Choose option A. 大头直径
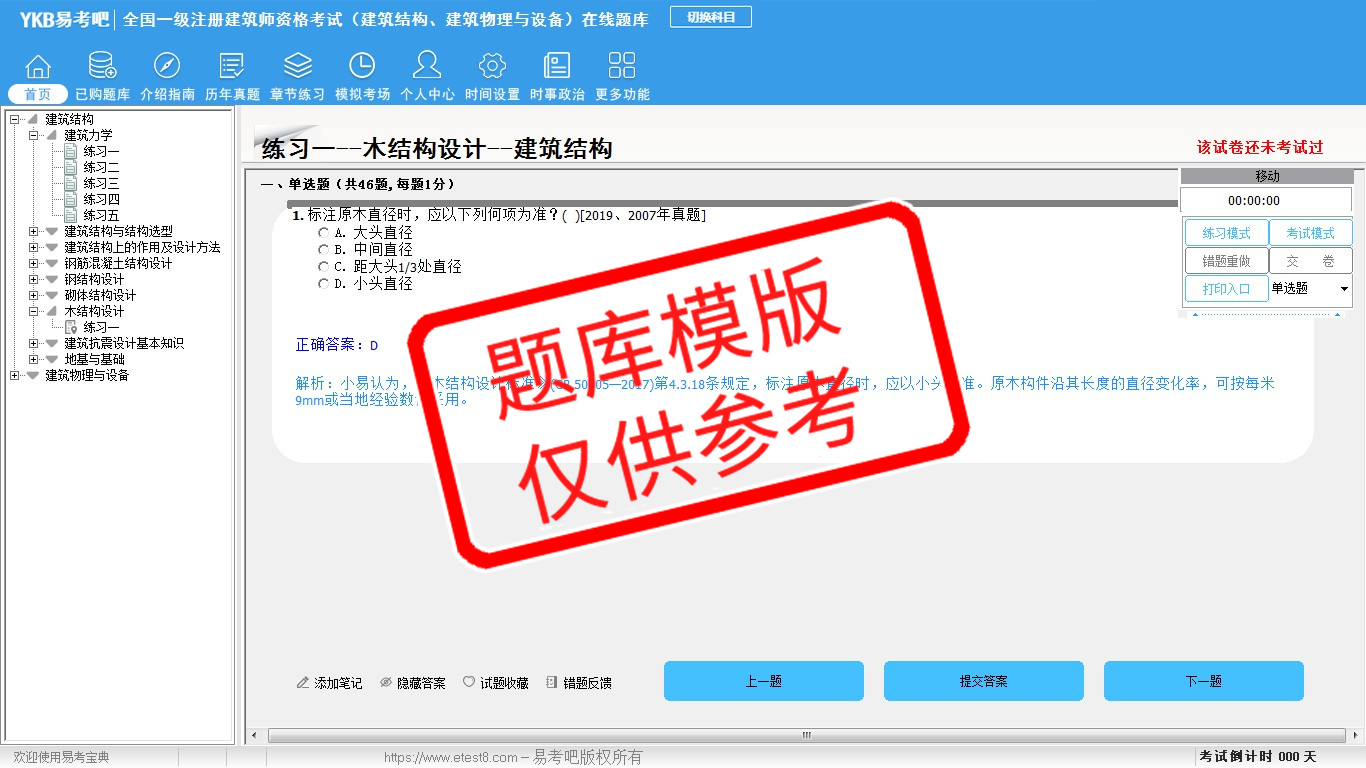1366x768 pixels. (x=323, y=233)
